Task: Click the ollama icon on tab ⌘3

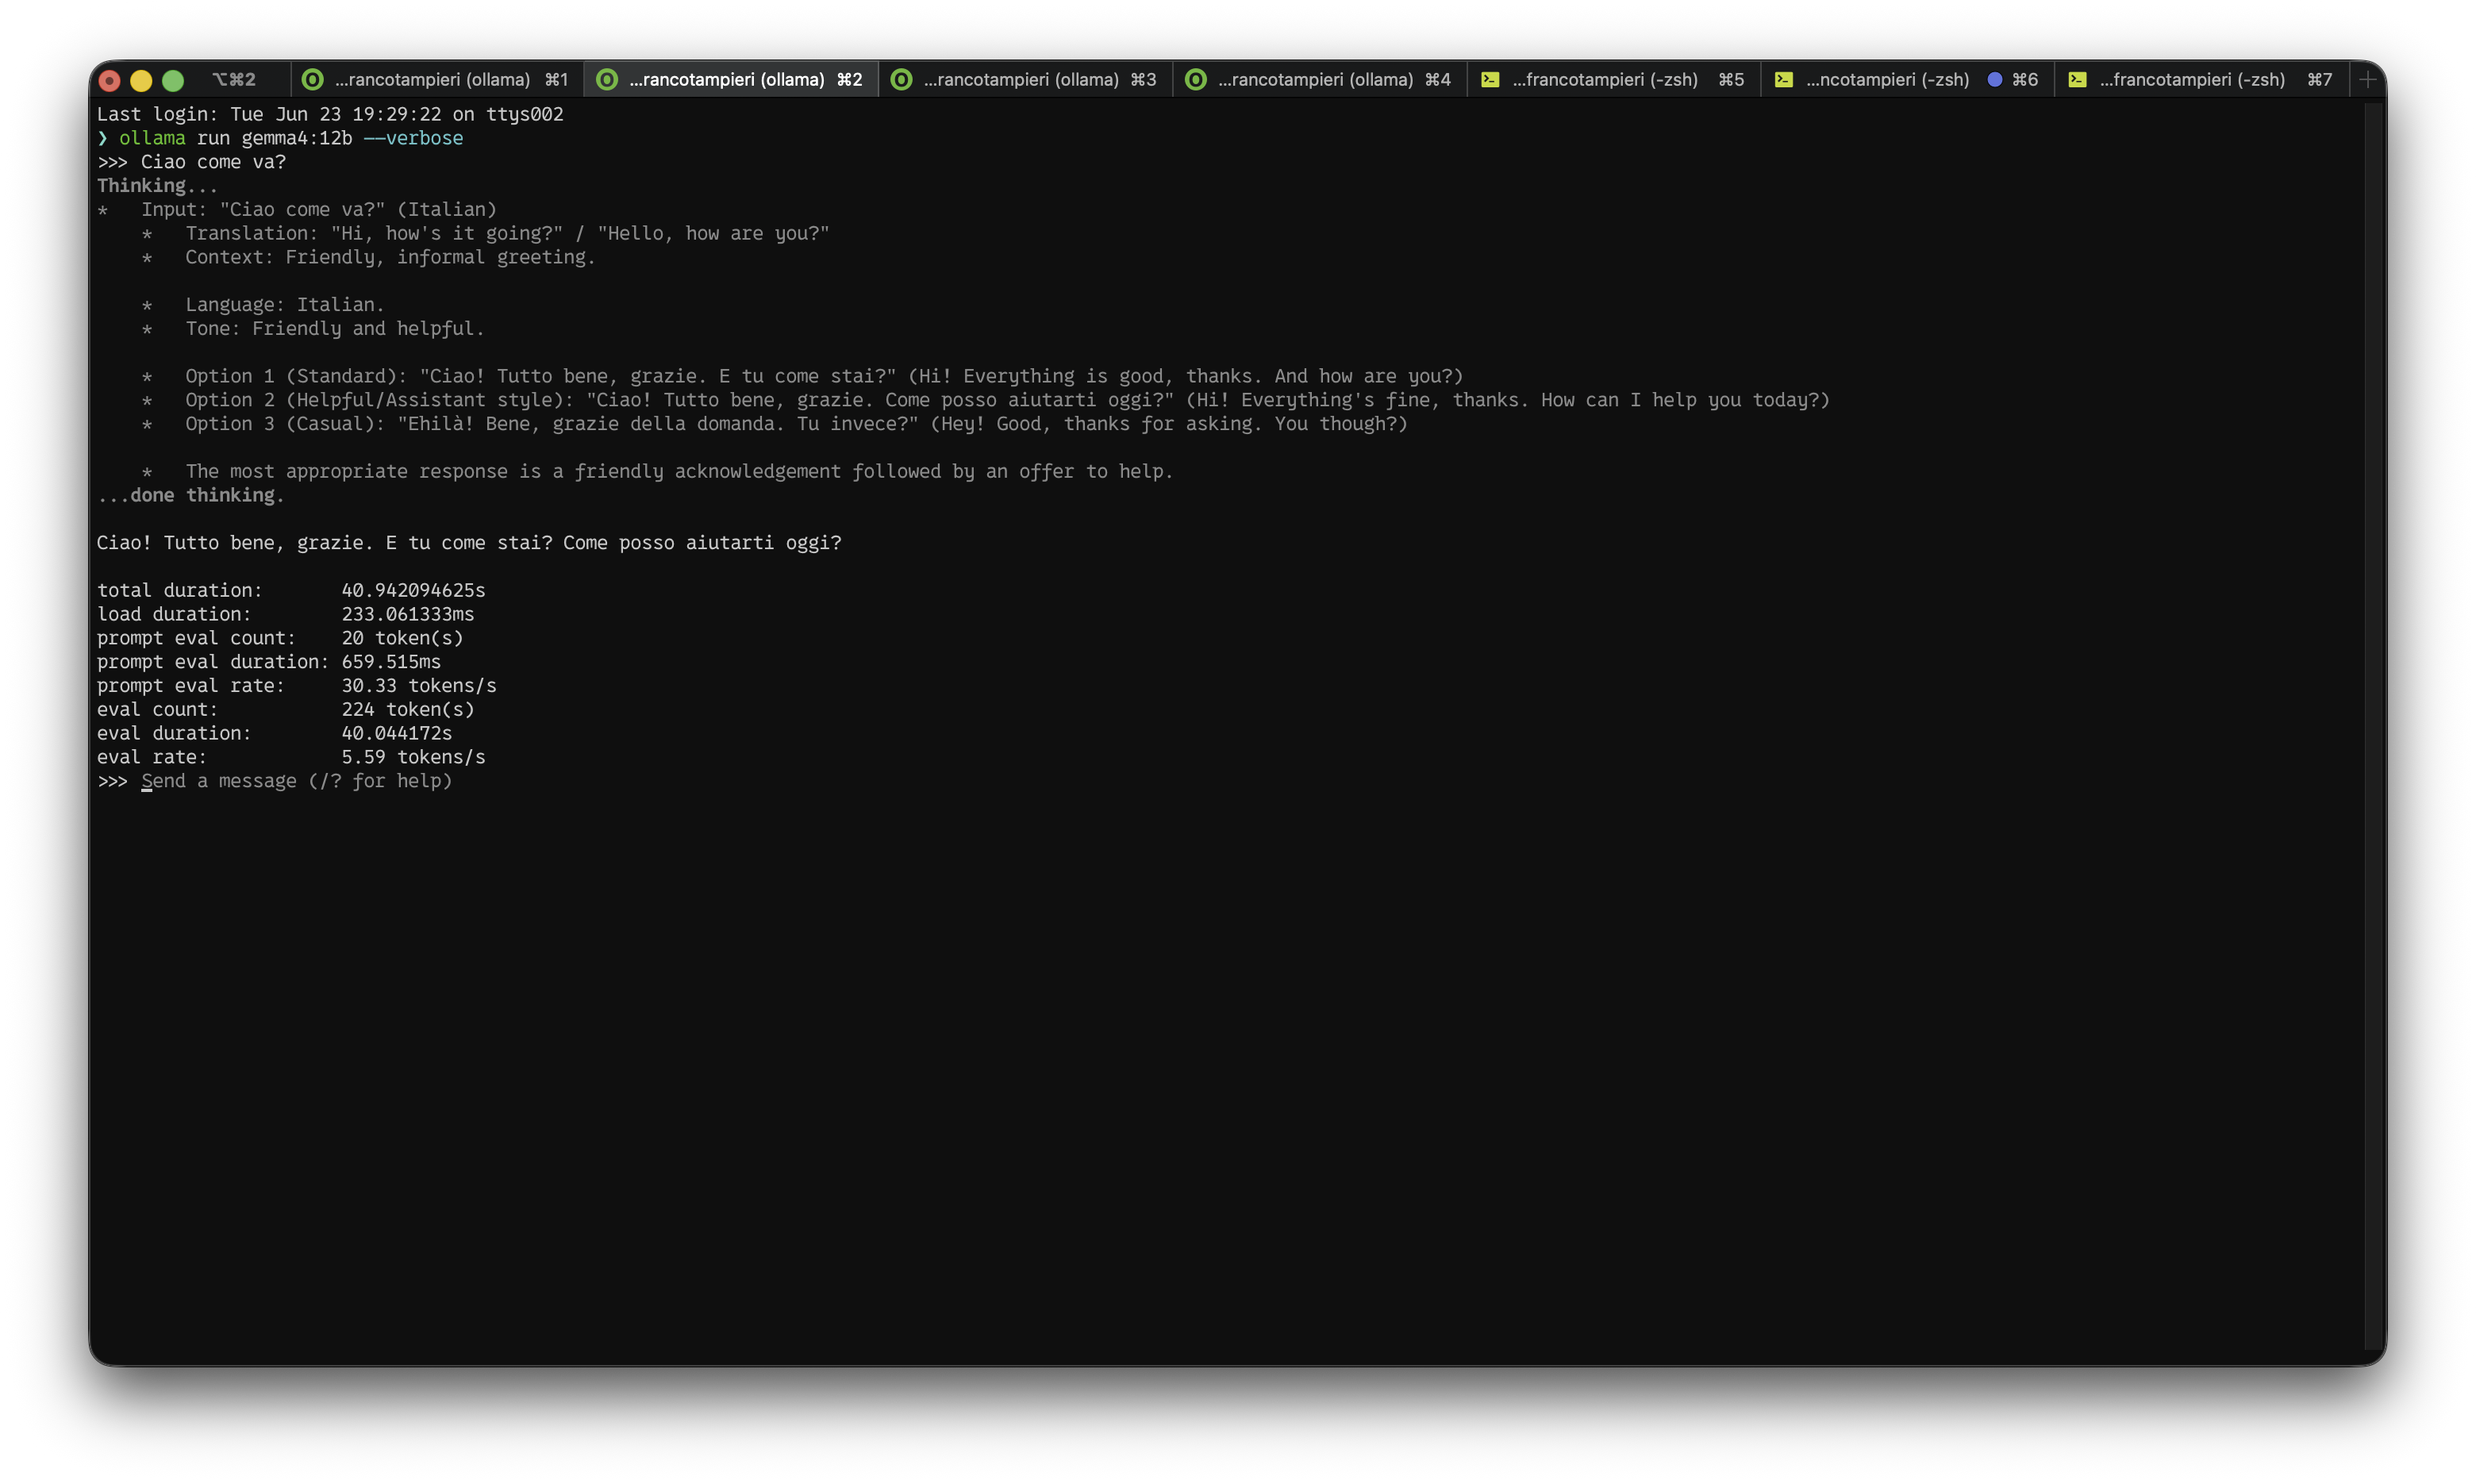Action: click(x=901, y=79)
